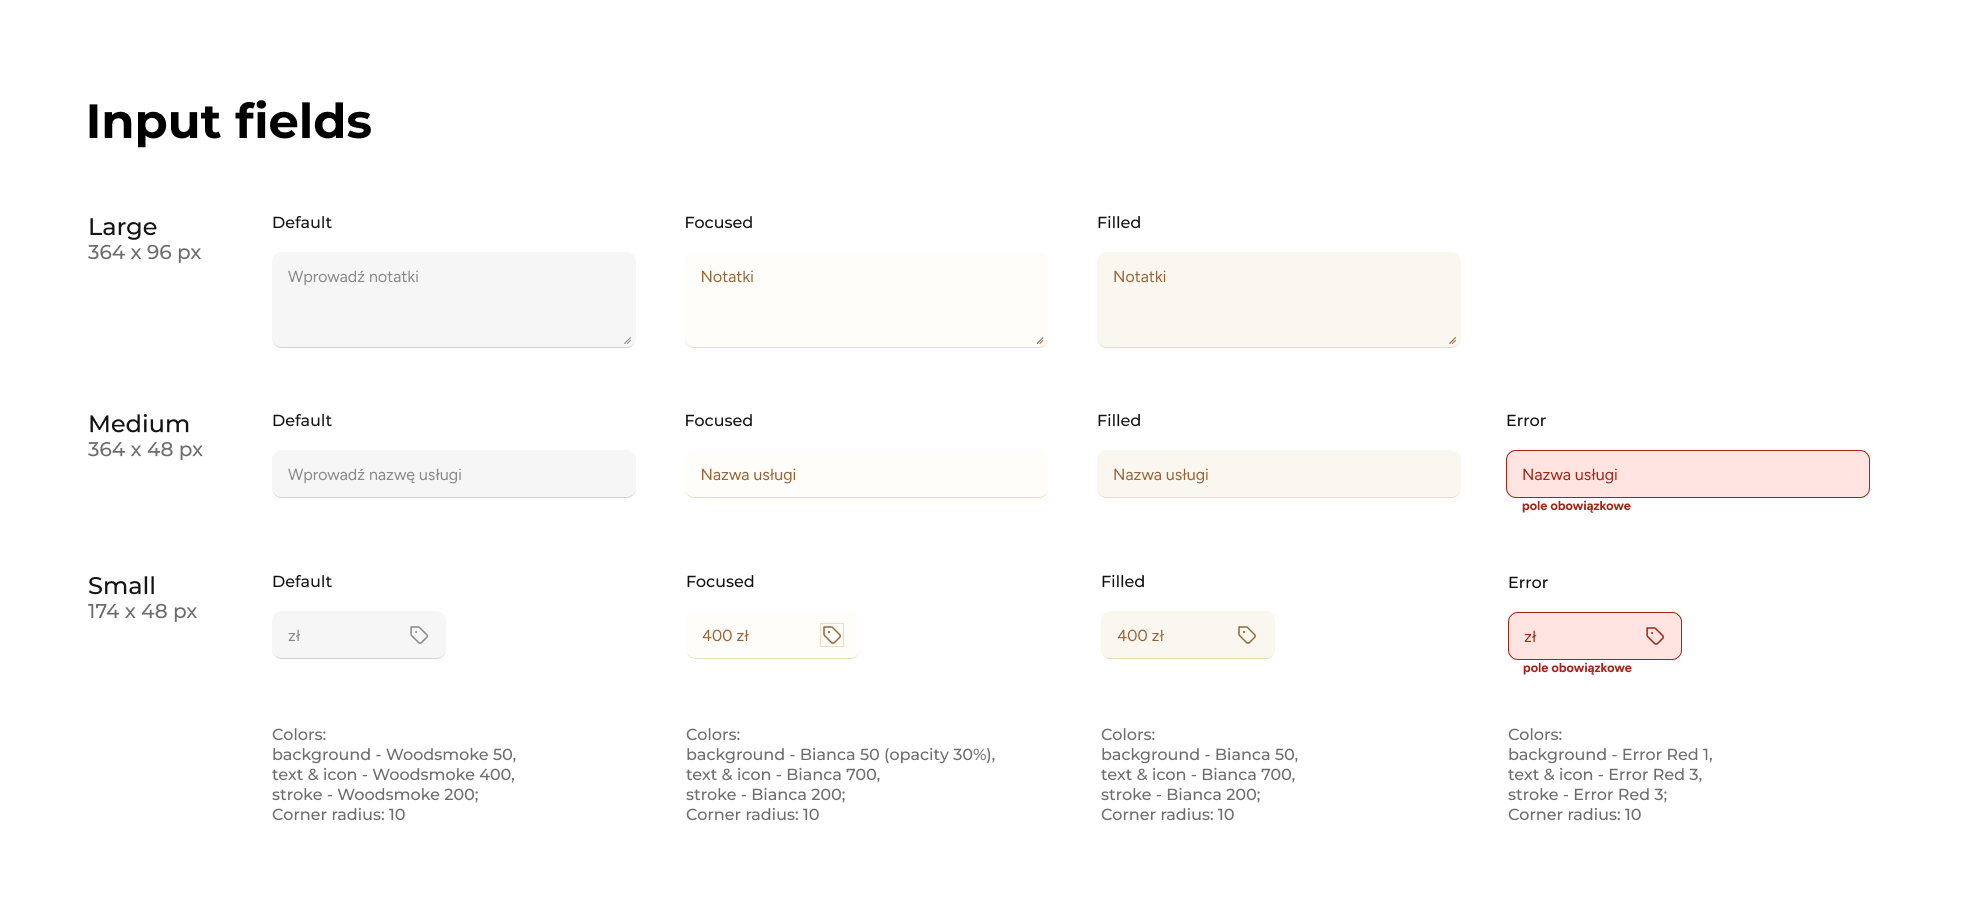Click the Medium Filled 'Nazwa usługi' field
1963x908 pixels.
pyautogui.click(x=1278, y=474)
